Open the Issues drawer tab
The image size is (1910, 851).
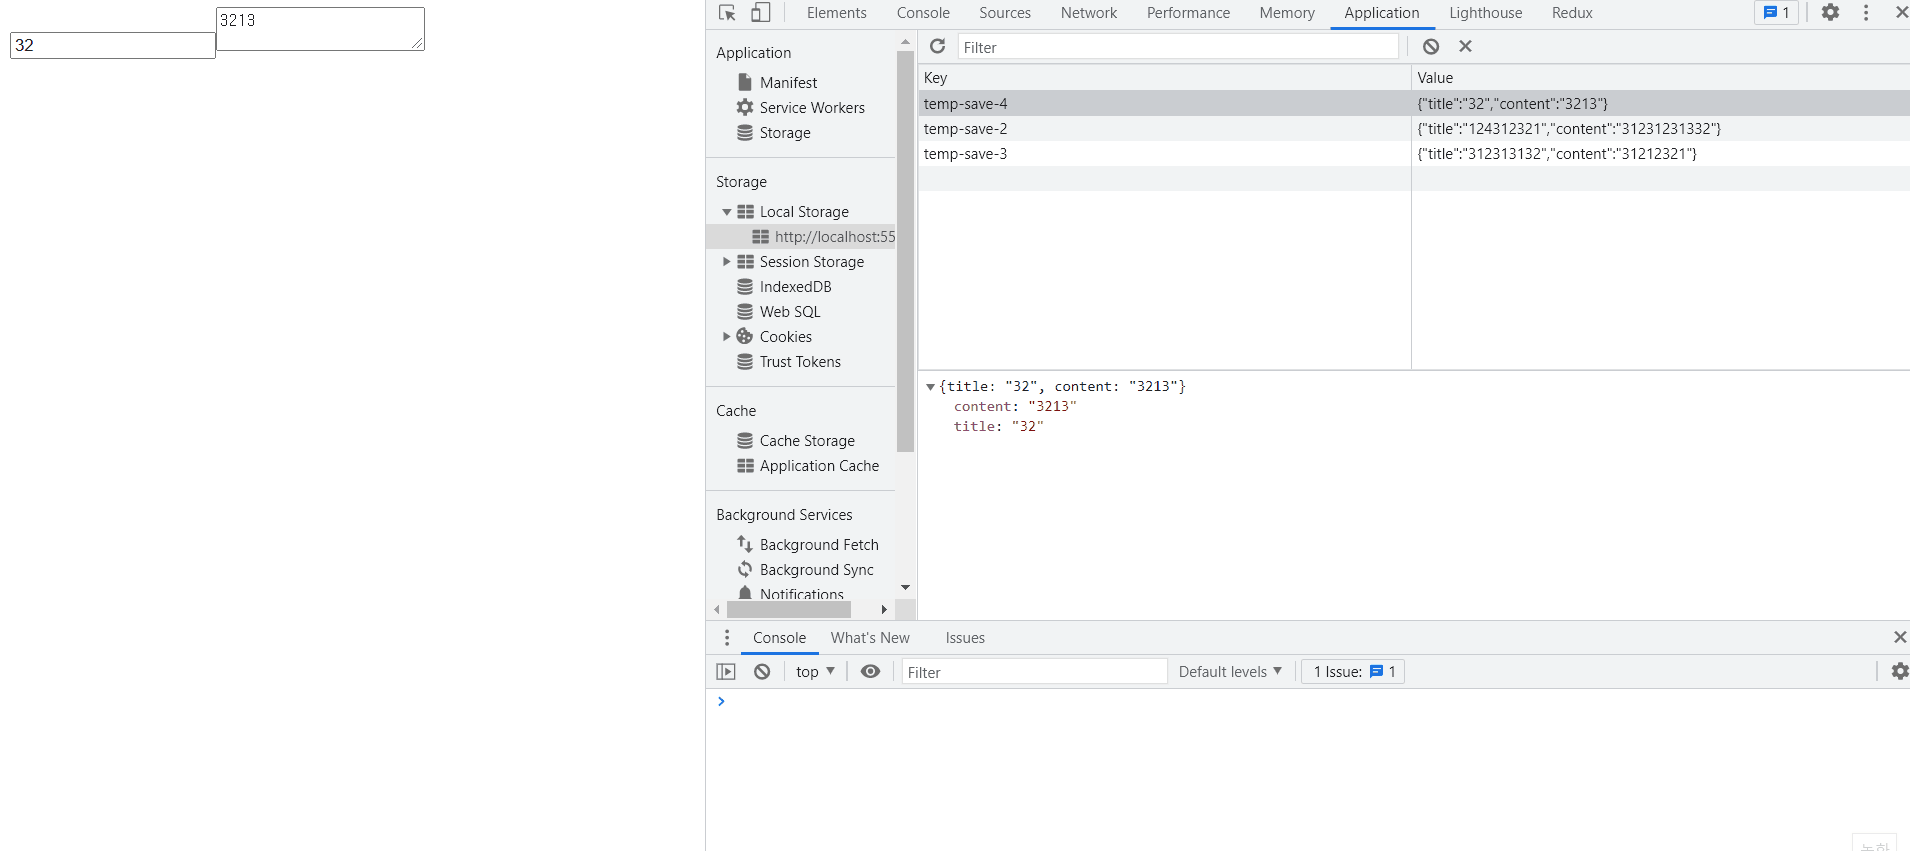tap(965, 638)
